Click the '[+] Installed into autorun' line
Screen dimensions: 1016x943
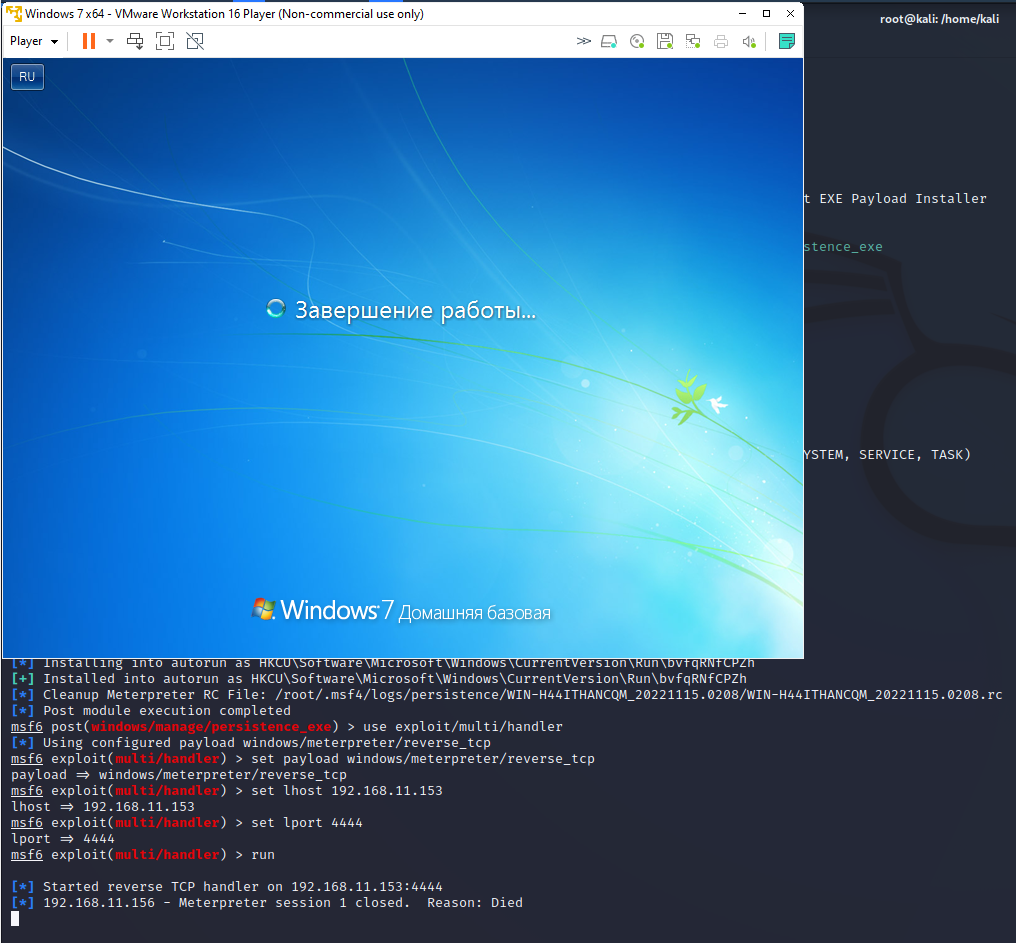[379, 679]
